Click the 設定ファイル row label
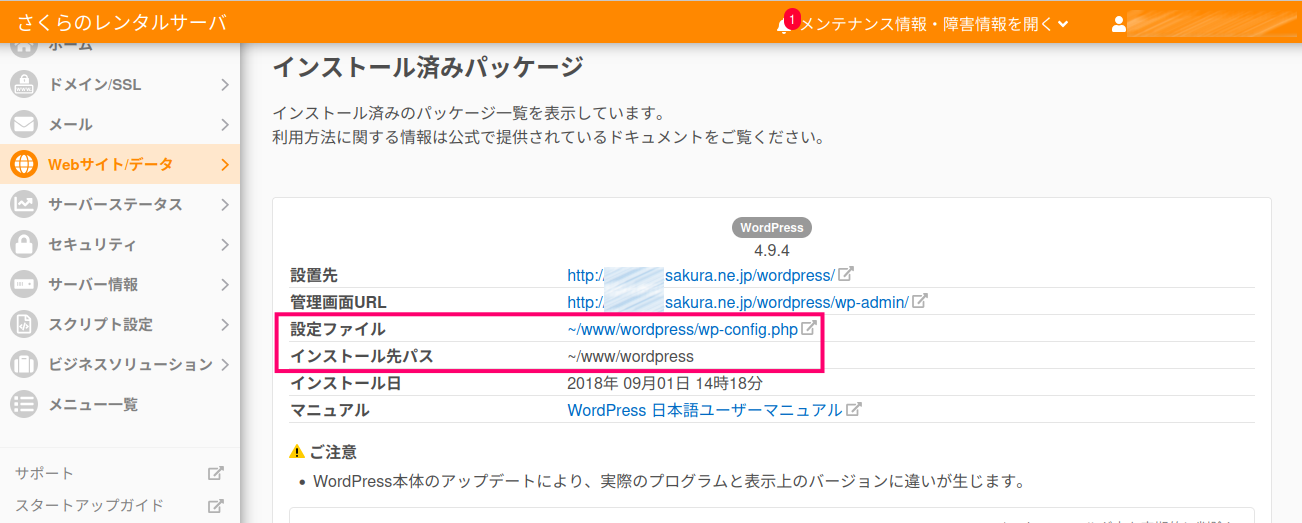Viewport: 1302px width, 523px height. [x=337, y=329]
